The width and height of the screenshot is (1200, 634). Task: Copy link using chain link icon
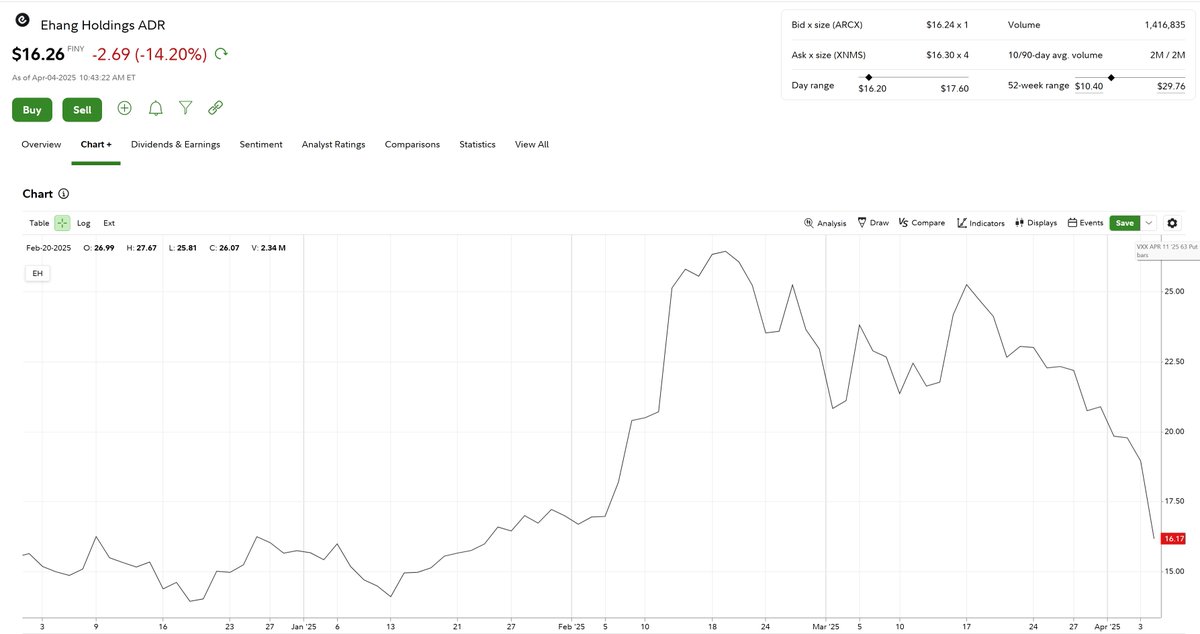pos(215,108)
